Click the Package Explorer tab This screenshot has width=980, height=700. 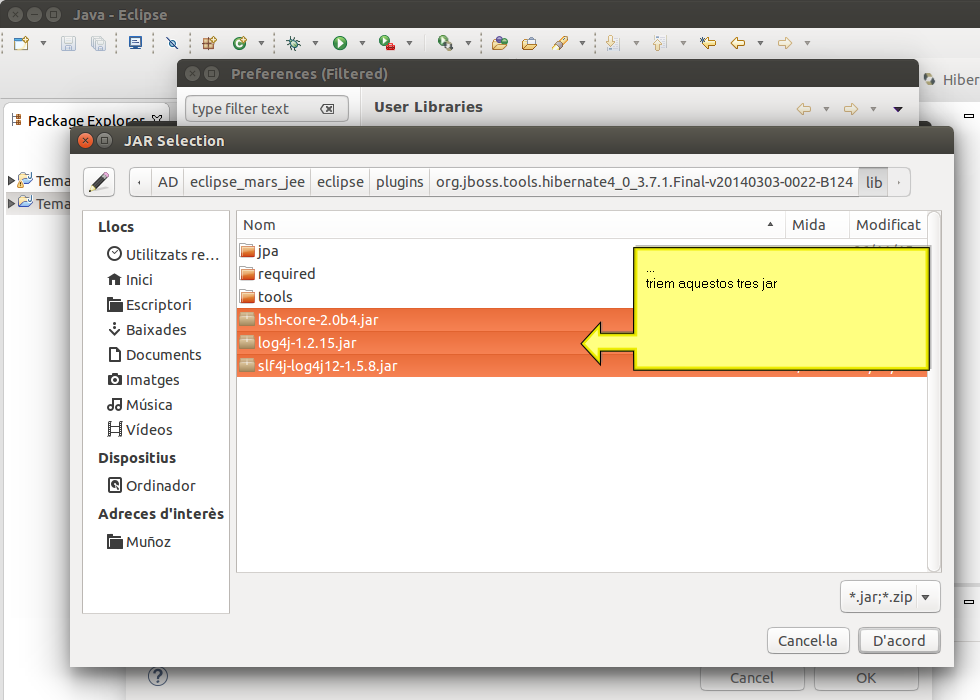(x=86, y=120)
